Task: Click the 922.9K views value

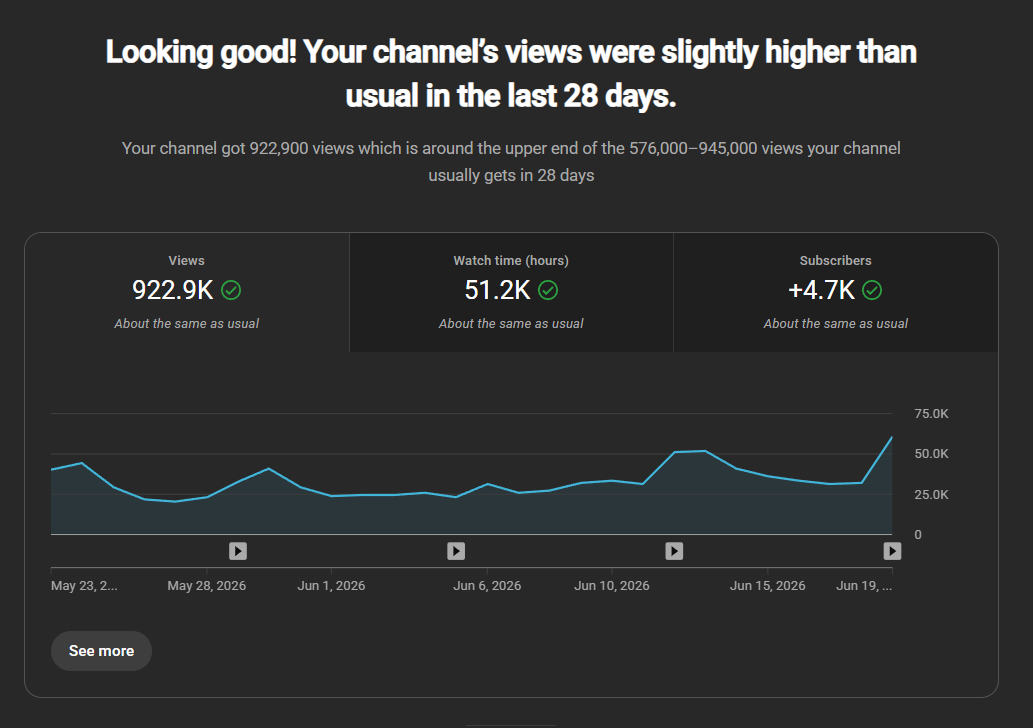Action: (x=173, y=290)
